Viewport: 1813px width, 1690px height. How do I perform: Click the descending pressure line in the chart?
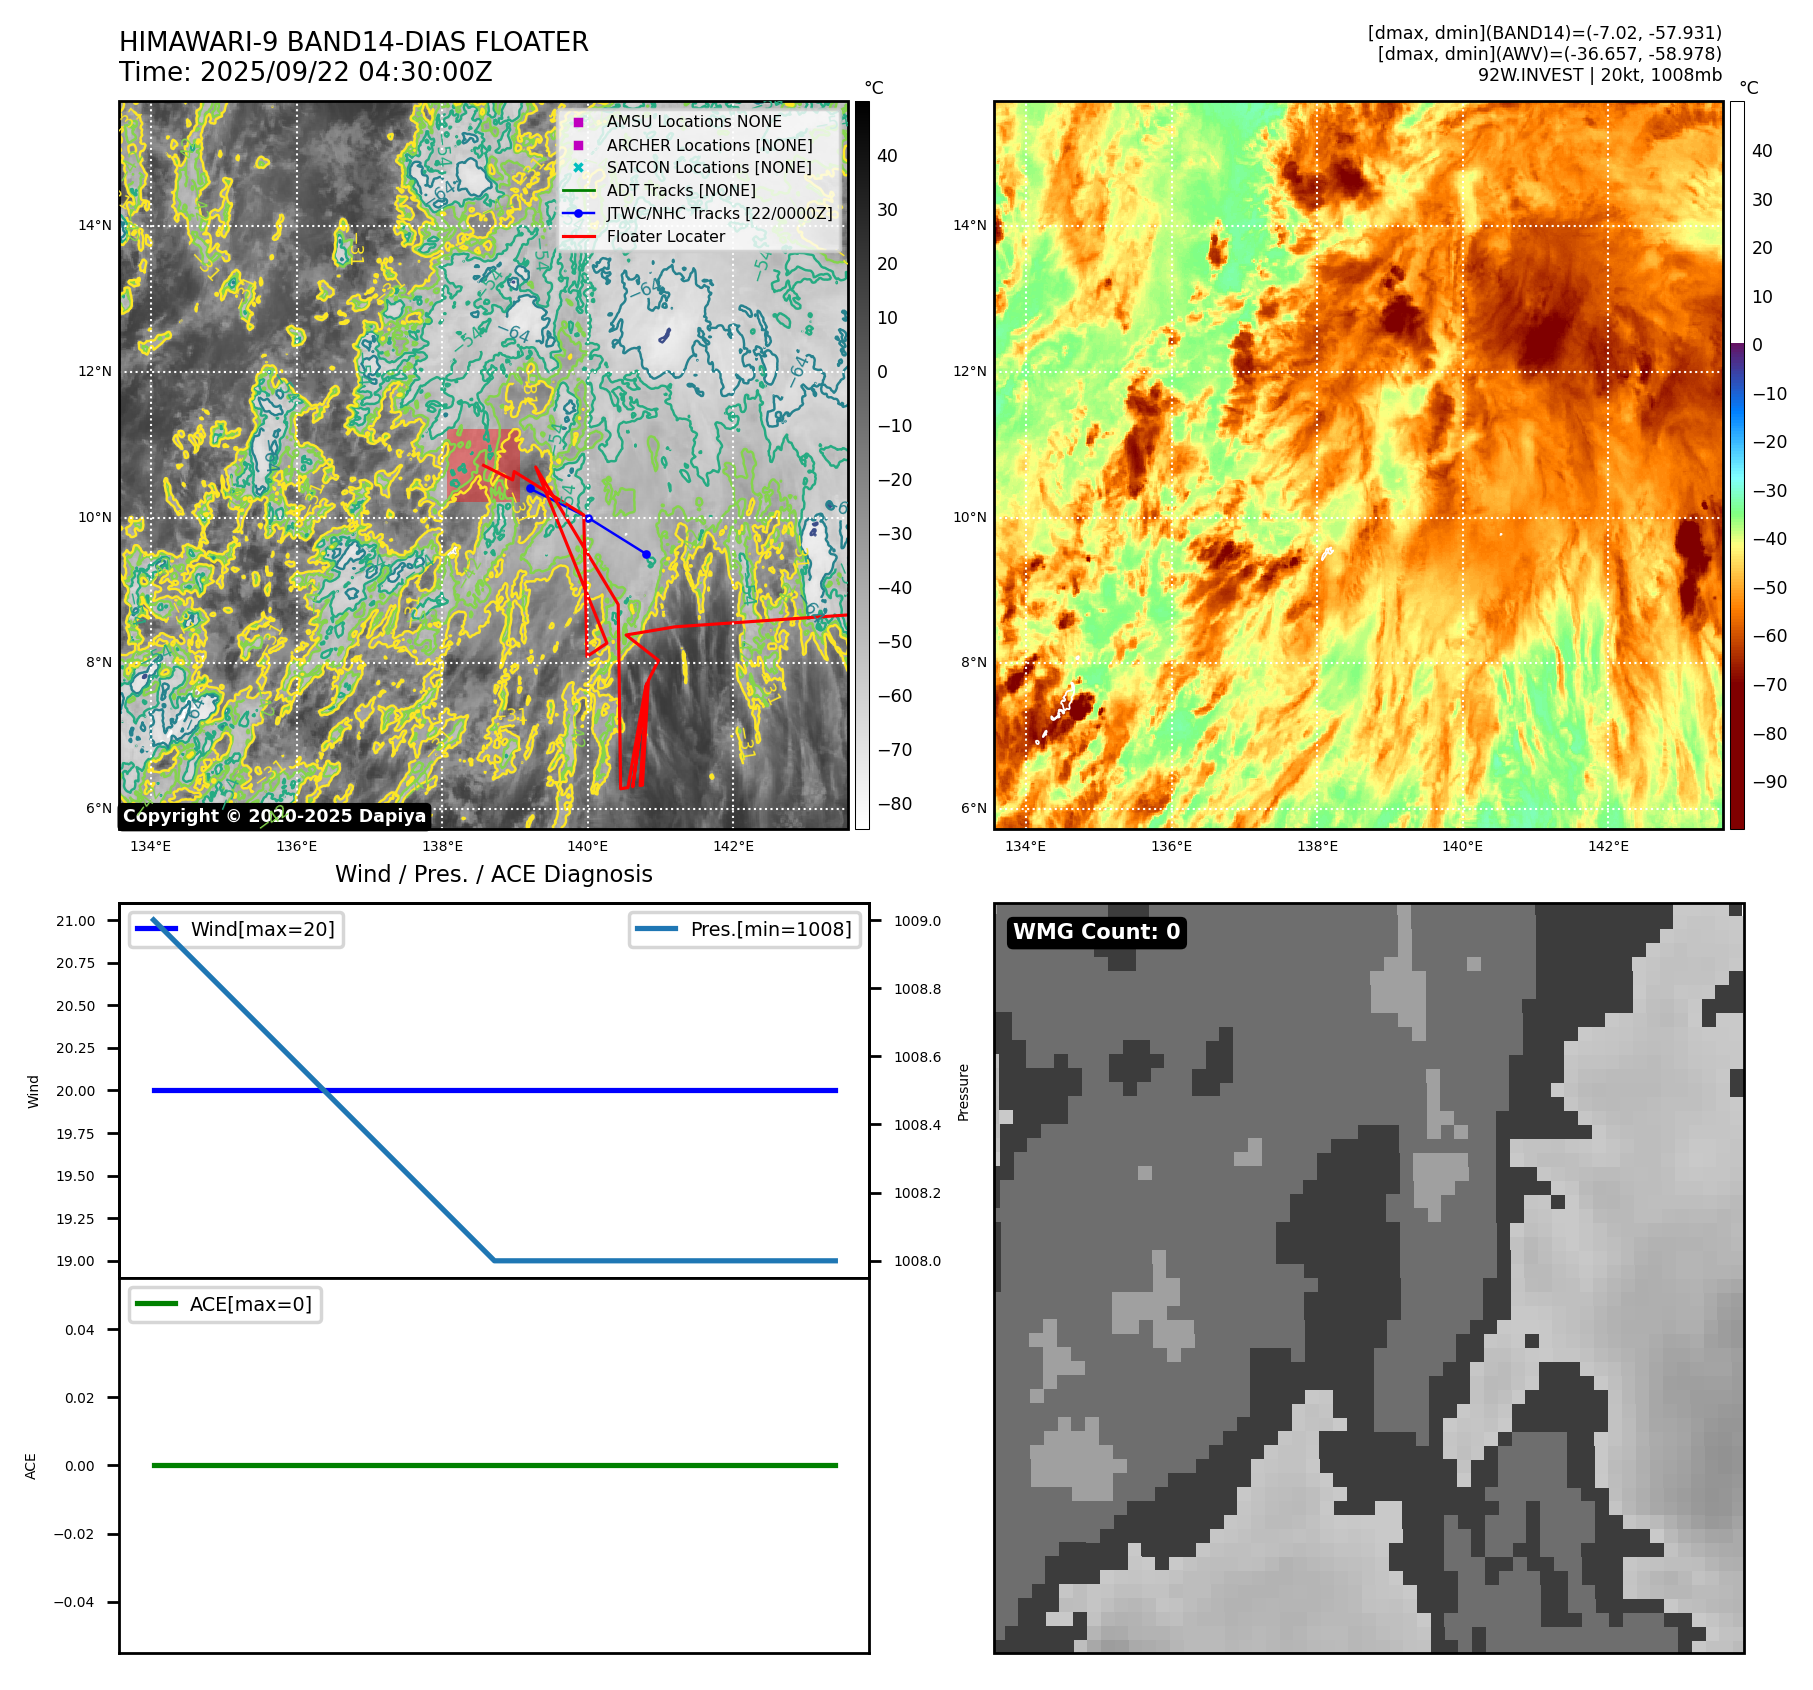pos(323,1090)
